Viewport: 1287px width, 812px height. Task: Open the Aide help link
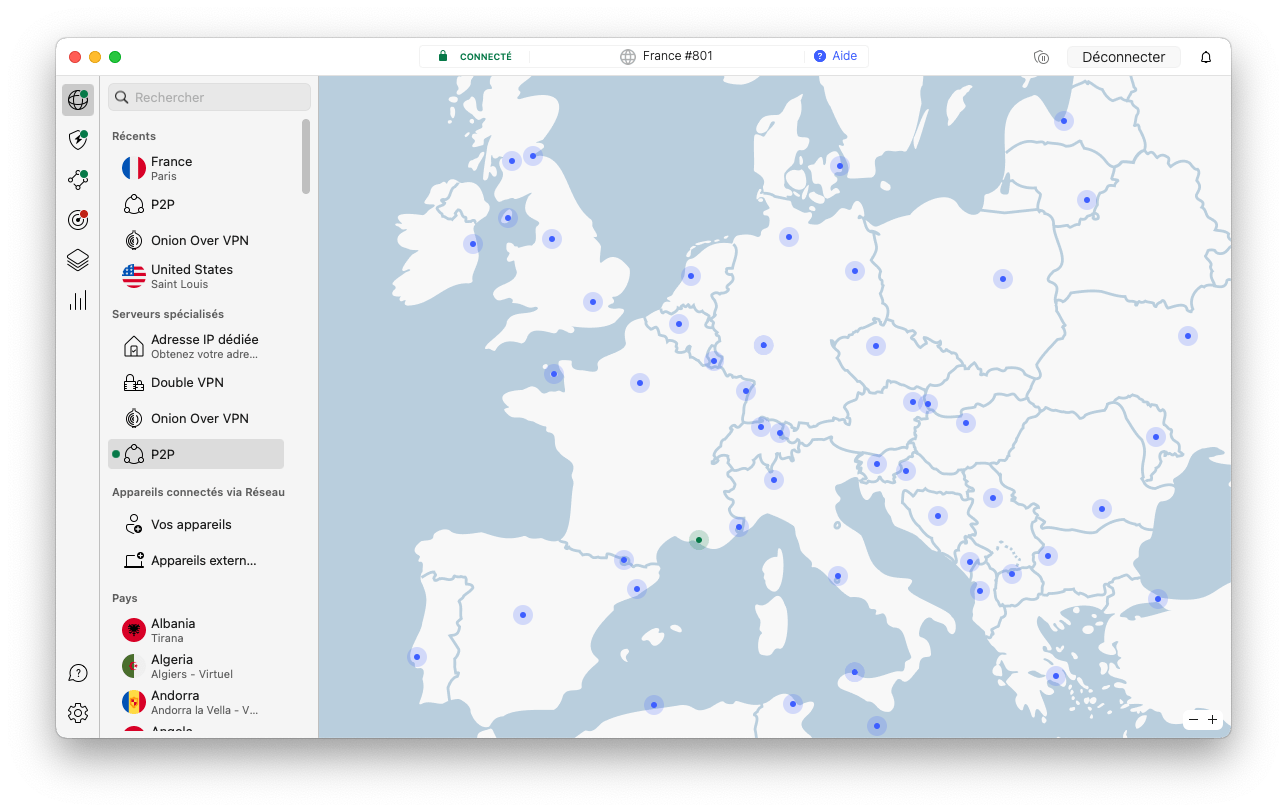pos(836,56)
